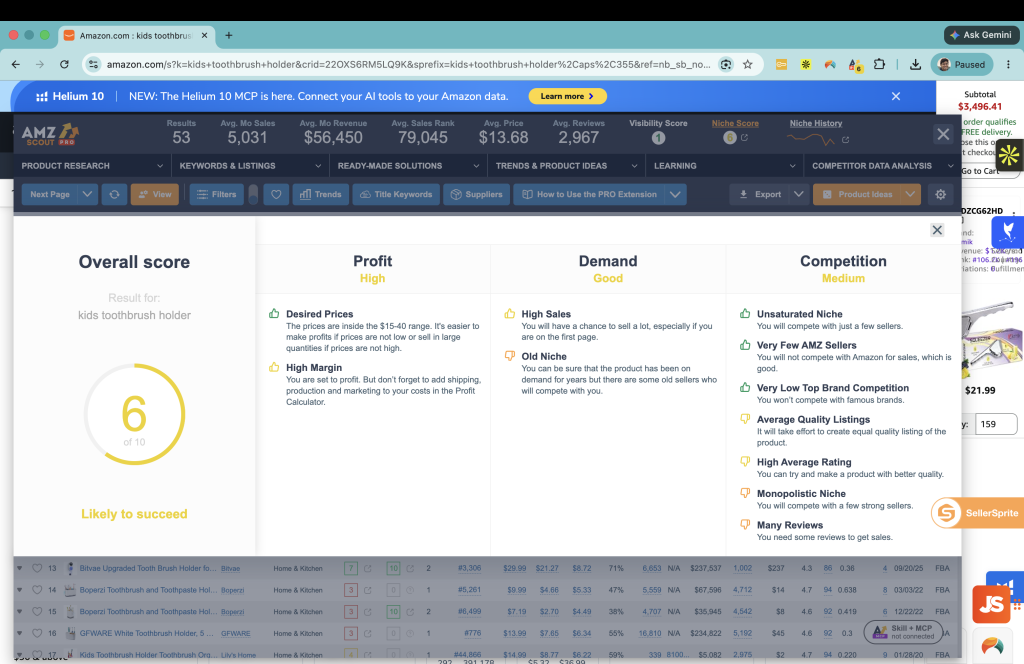This screenshot has width=1024, height=664.
Task: Expand the Export dropdown arrow
Action: (x=798, y=194)
